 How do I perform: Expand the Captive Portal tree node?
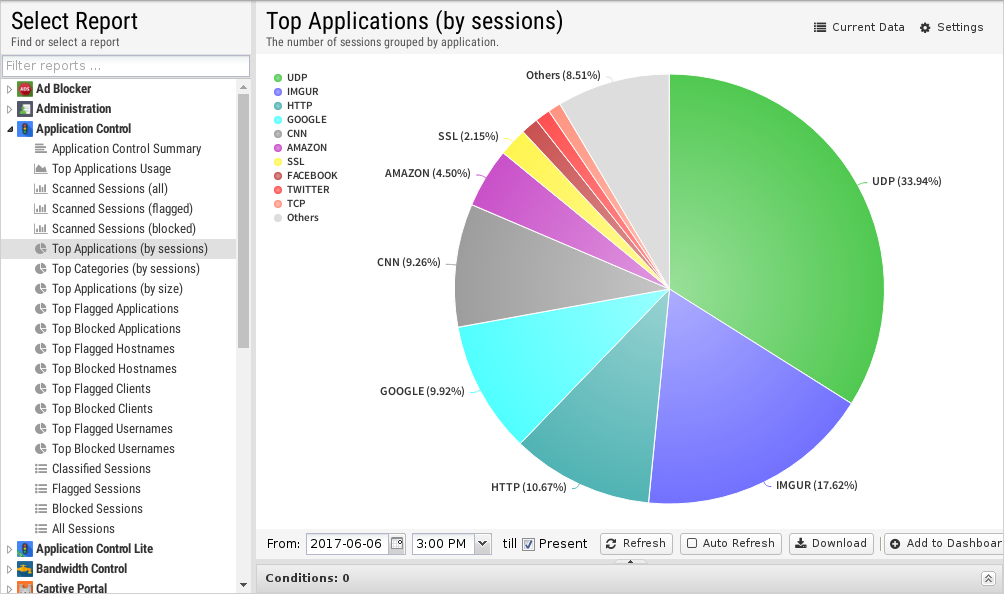[9, 588]
